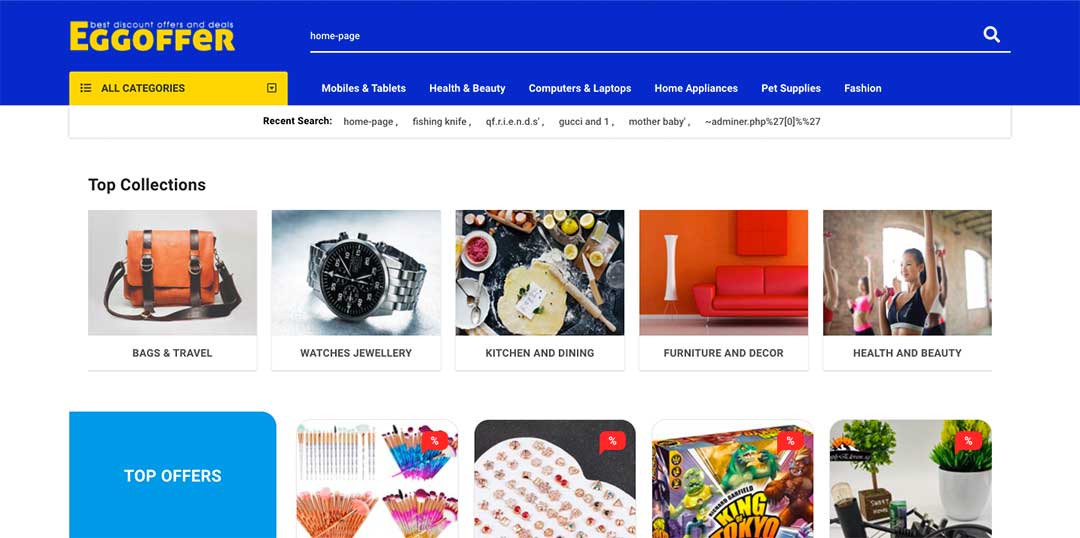Click the All Categories list icon

[x=86, y=88]
